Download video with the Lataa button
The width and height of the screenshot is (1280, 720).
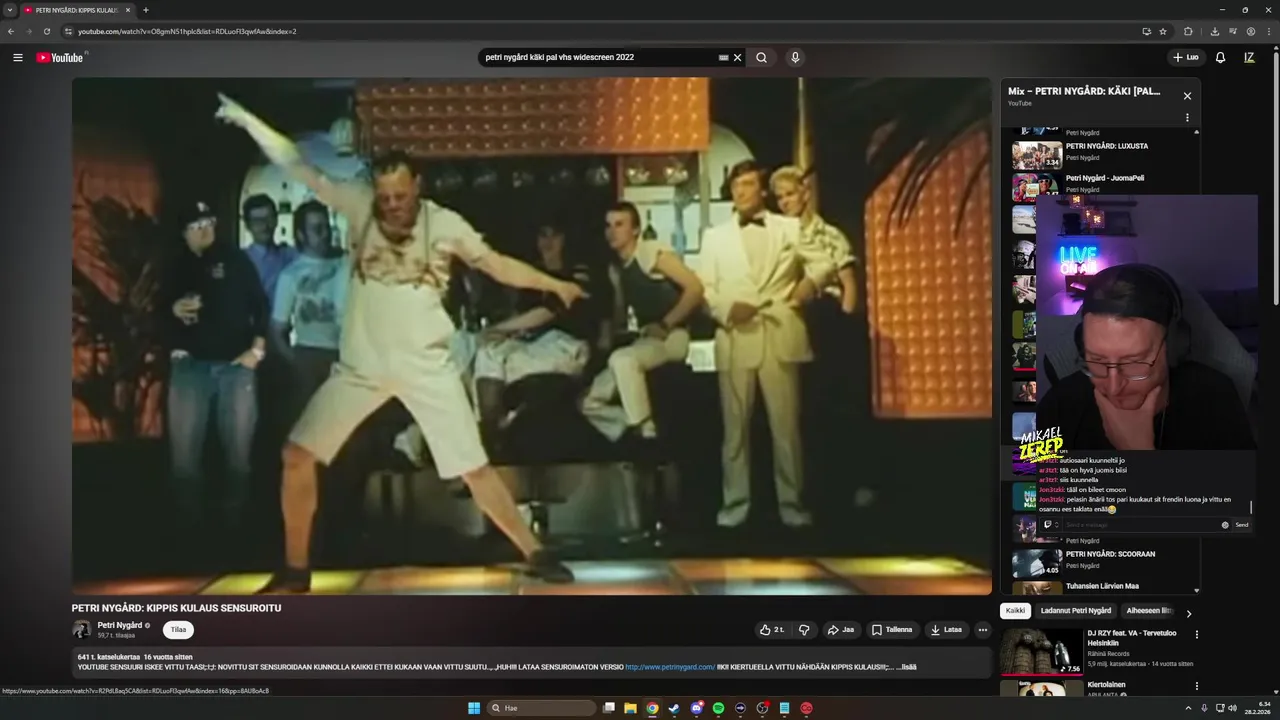pos(946,630)
